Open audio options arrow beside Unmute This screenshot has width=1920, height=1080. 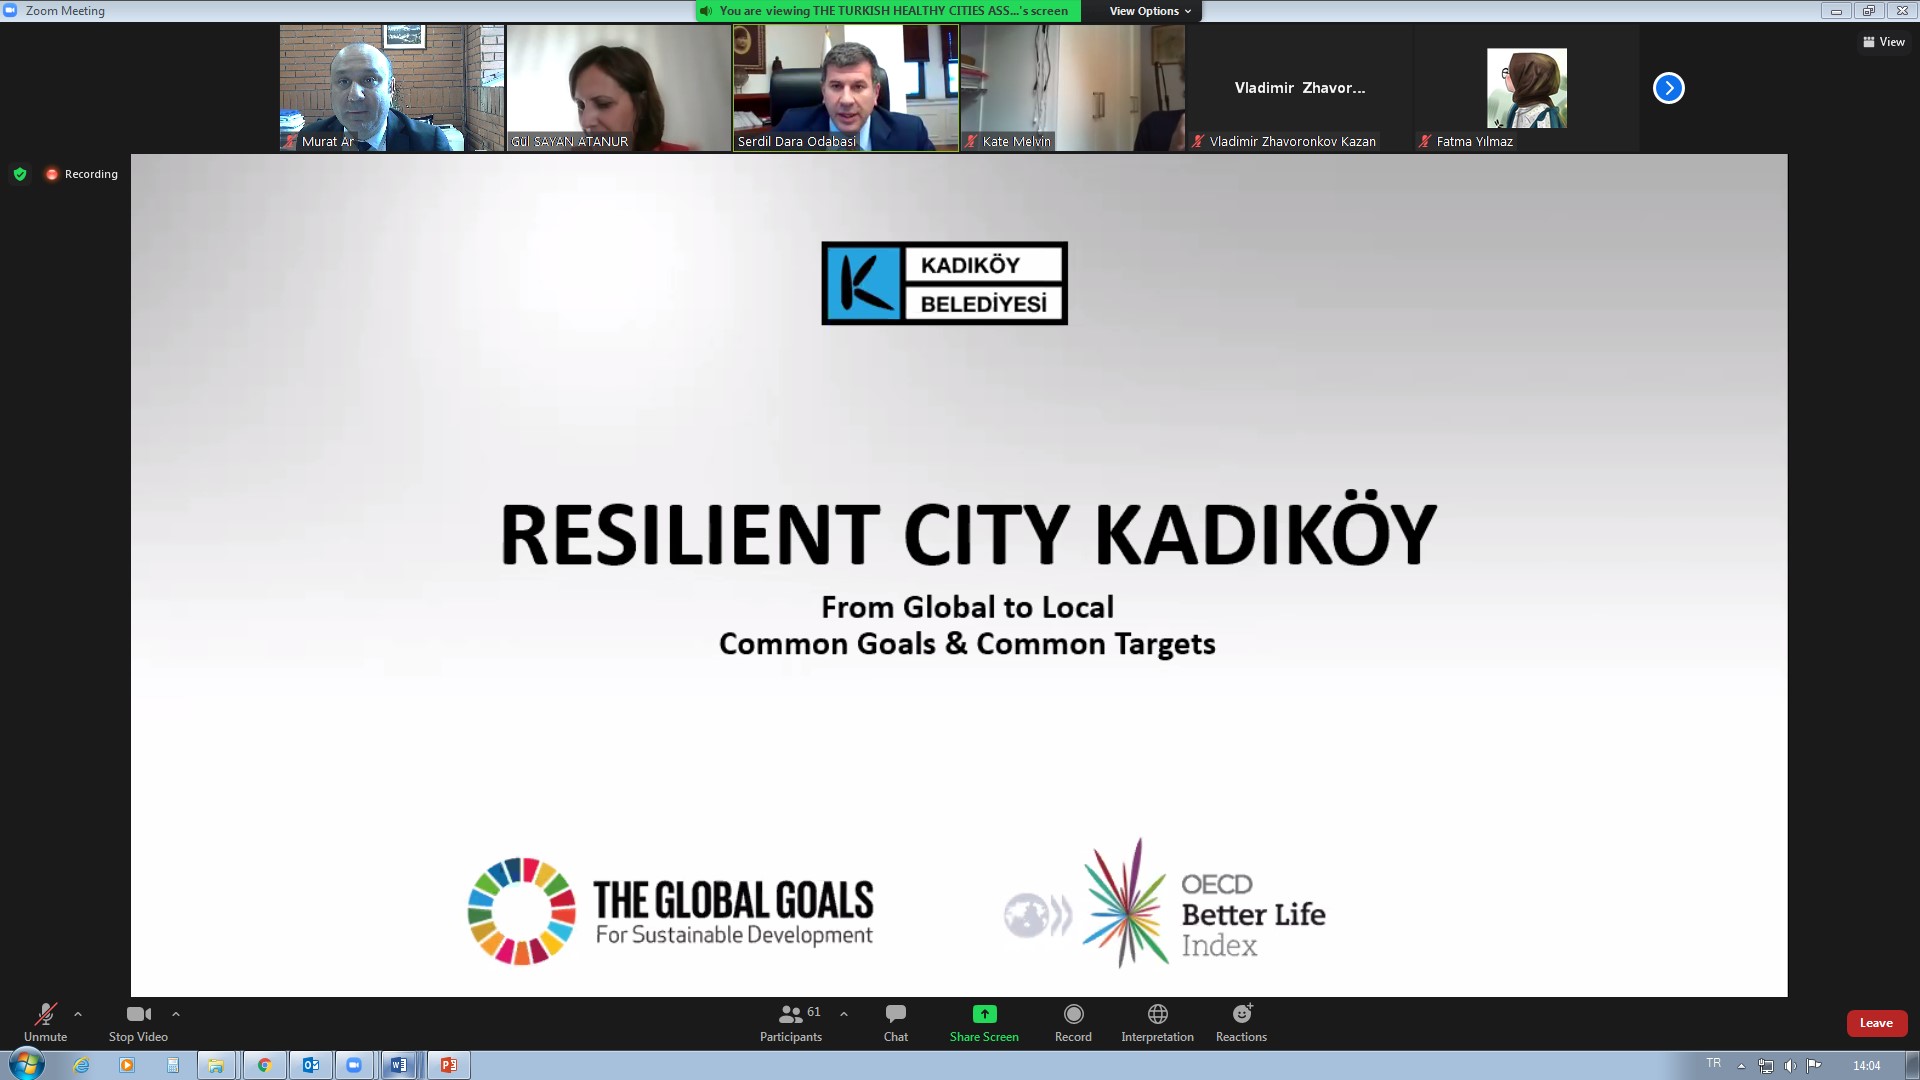[78, 1014]
